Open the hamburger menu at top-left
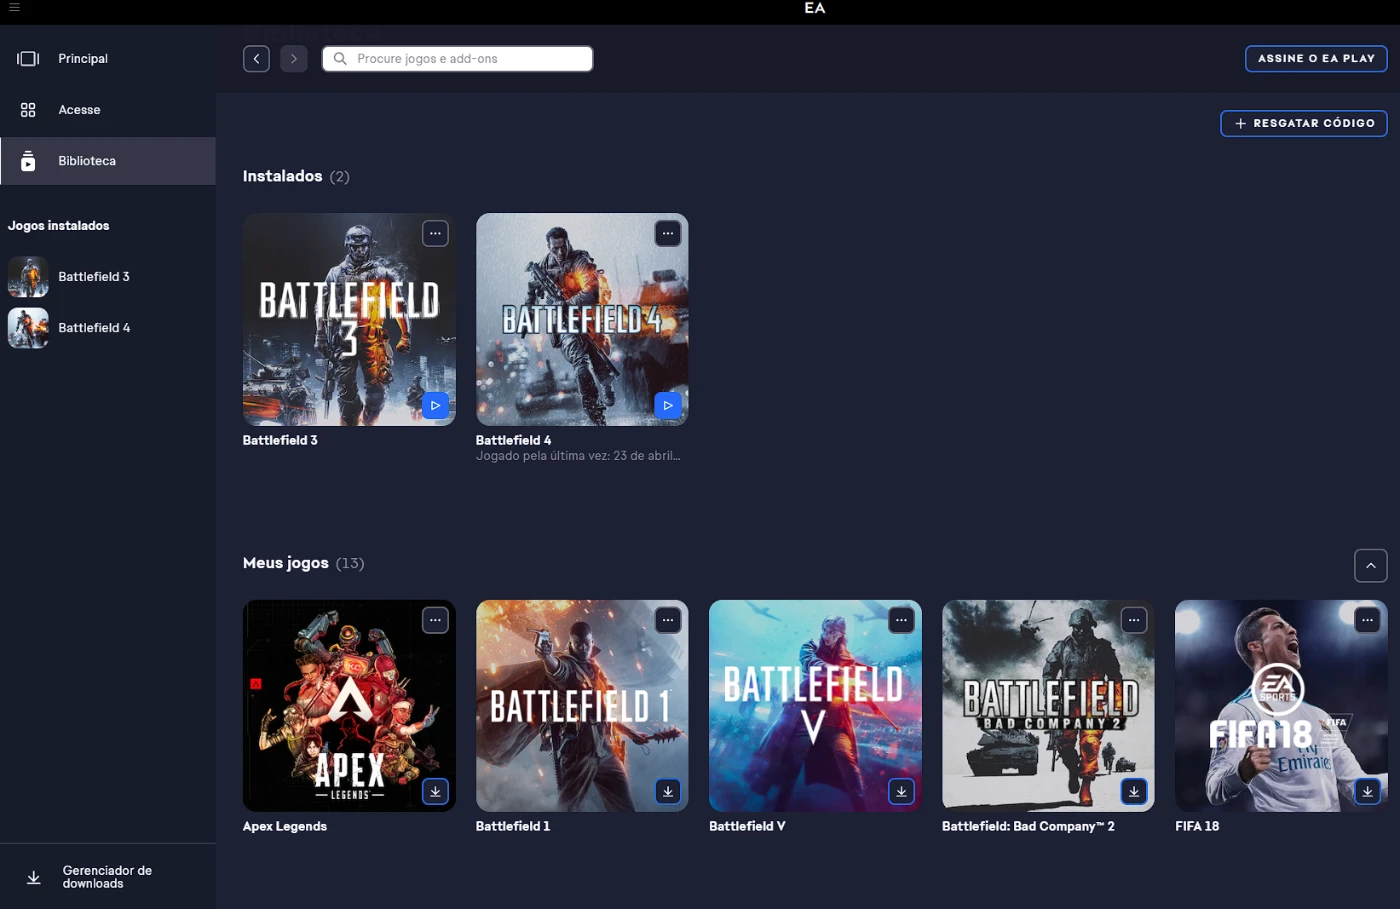Screen dimensions: 1400x909 (14, 7)
